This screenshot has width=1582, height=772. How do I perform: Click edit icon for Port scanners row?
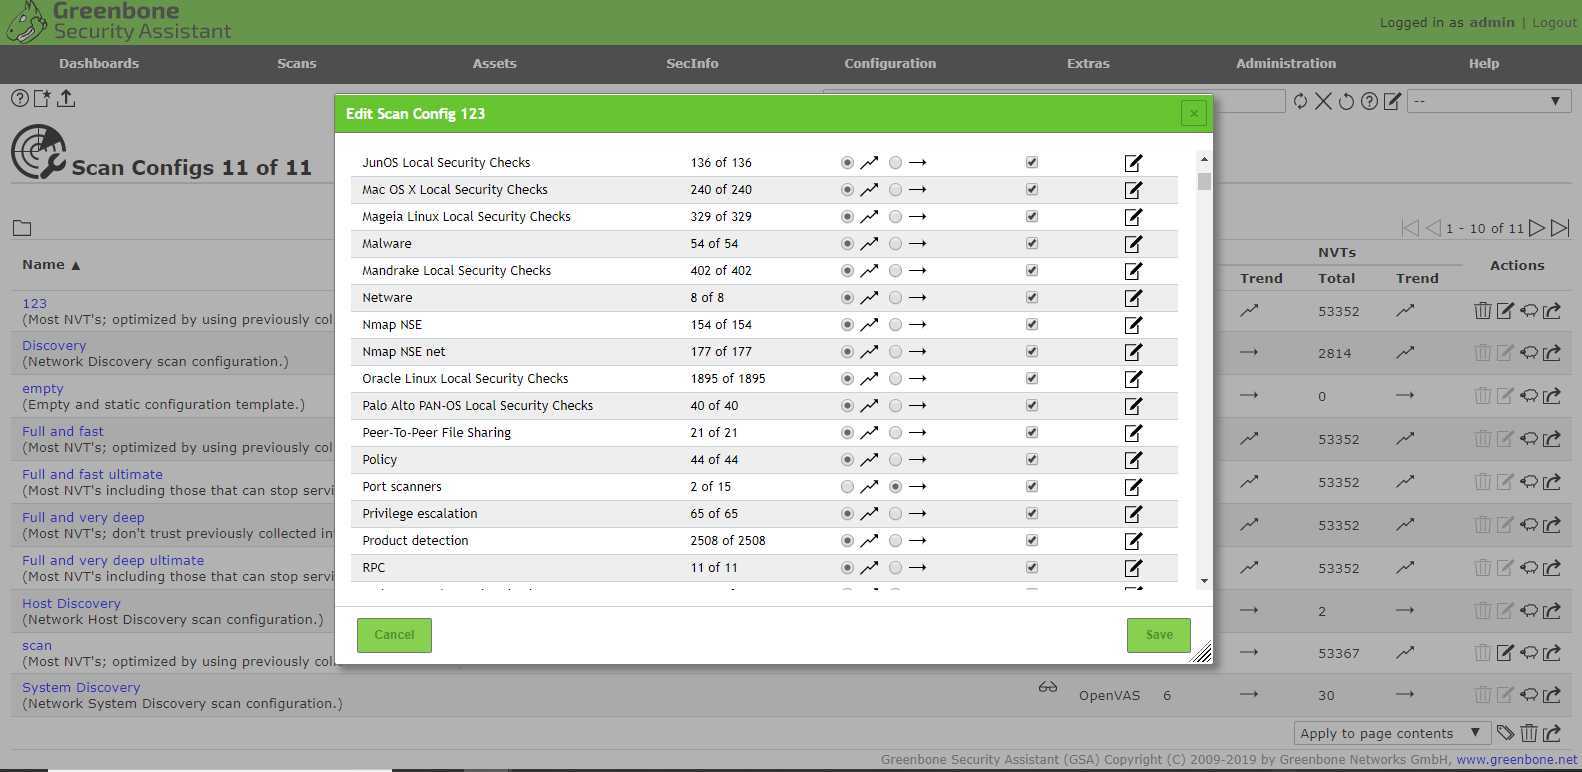(x=1133, y=487)
